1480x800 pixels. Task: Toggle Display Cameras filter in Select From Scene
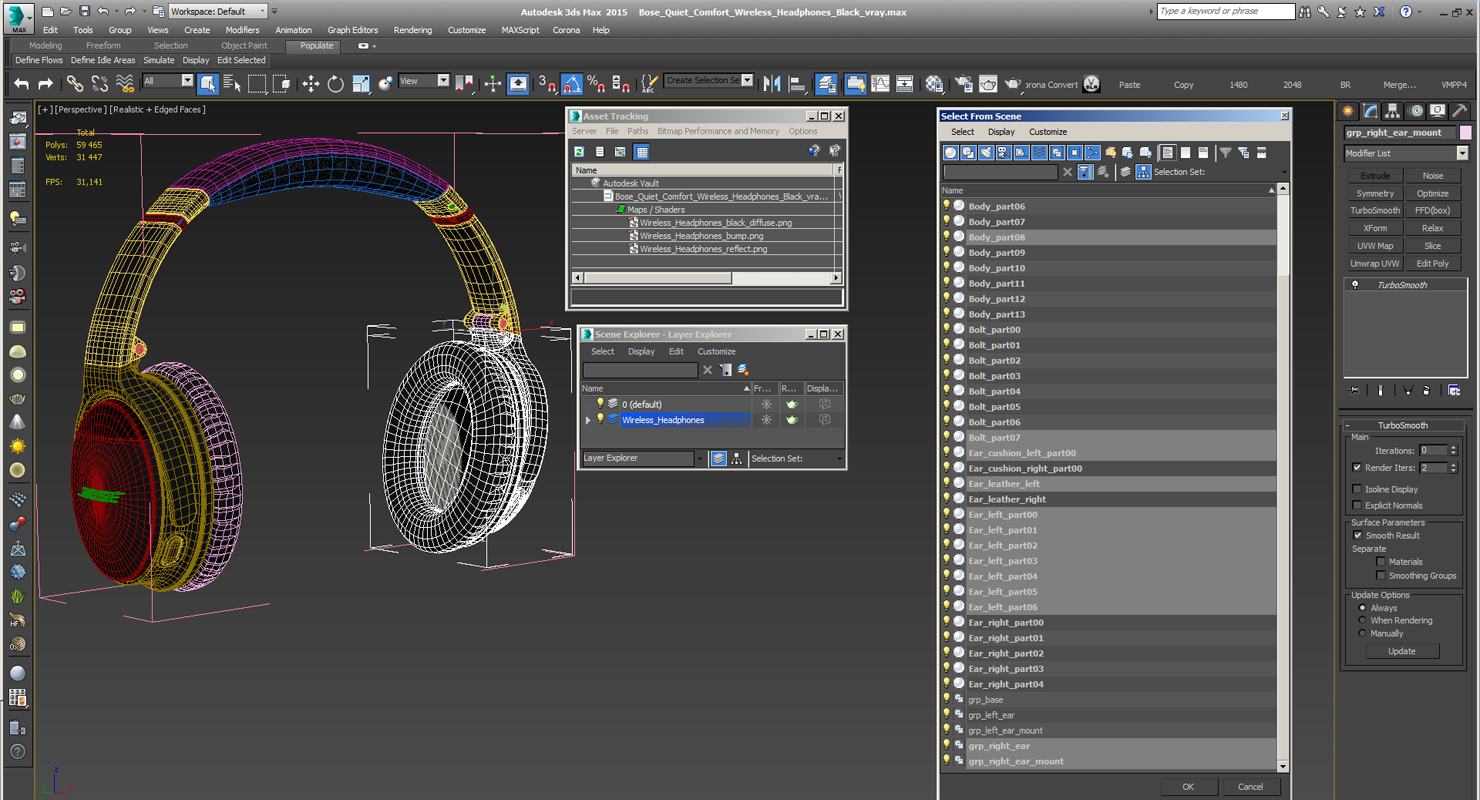tap(1003, 152)
